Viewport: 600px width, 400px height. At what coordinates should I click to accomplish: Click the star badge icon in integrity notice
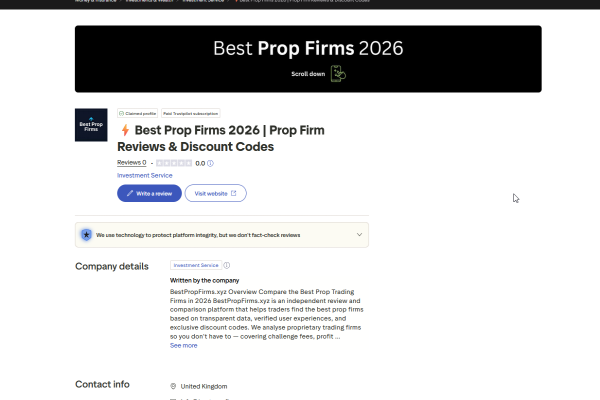[x=87, y=235]
